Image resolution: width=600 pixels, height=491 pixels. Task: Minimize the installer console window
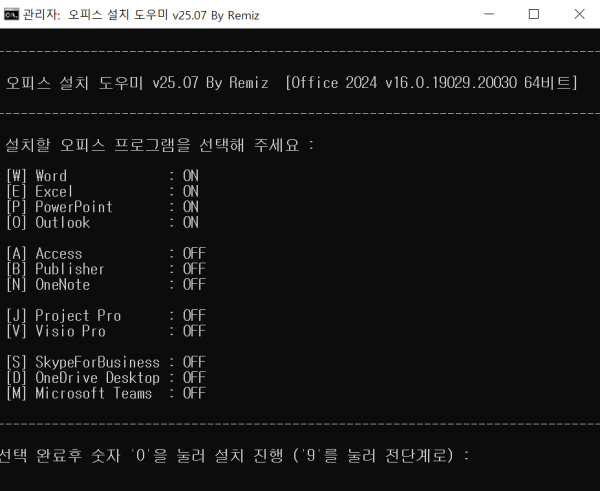pos(489,14)
